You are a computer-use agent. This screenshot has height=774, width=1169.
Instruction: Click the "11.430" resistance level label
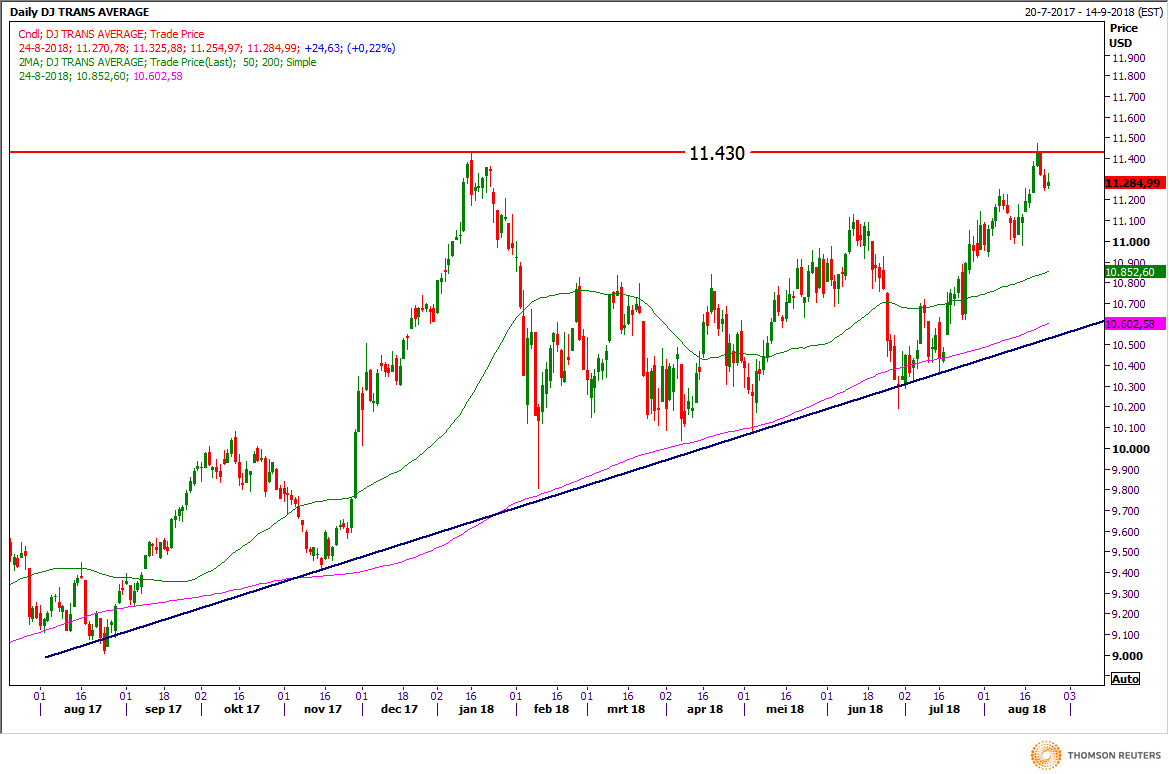click(717, 153)
